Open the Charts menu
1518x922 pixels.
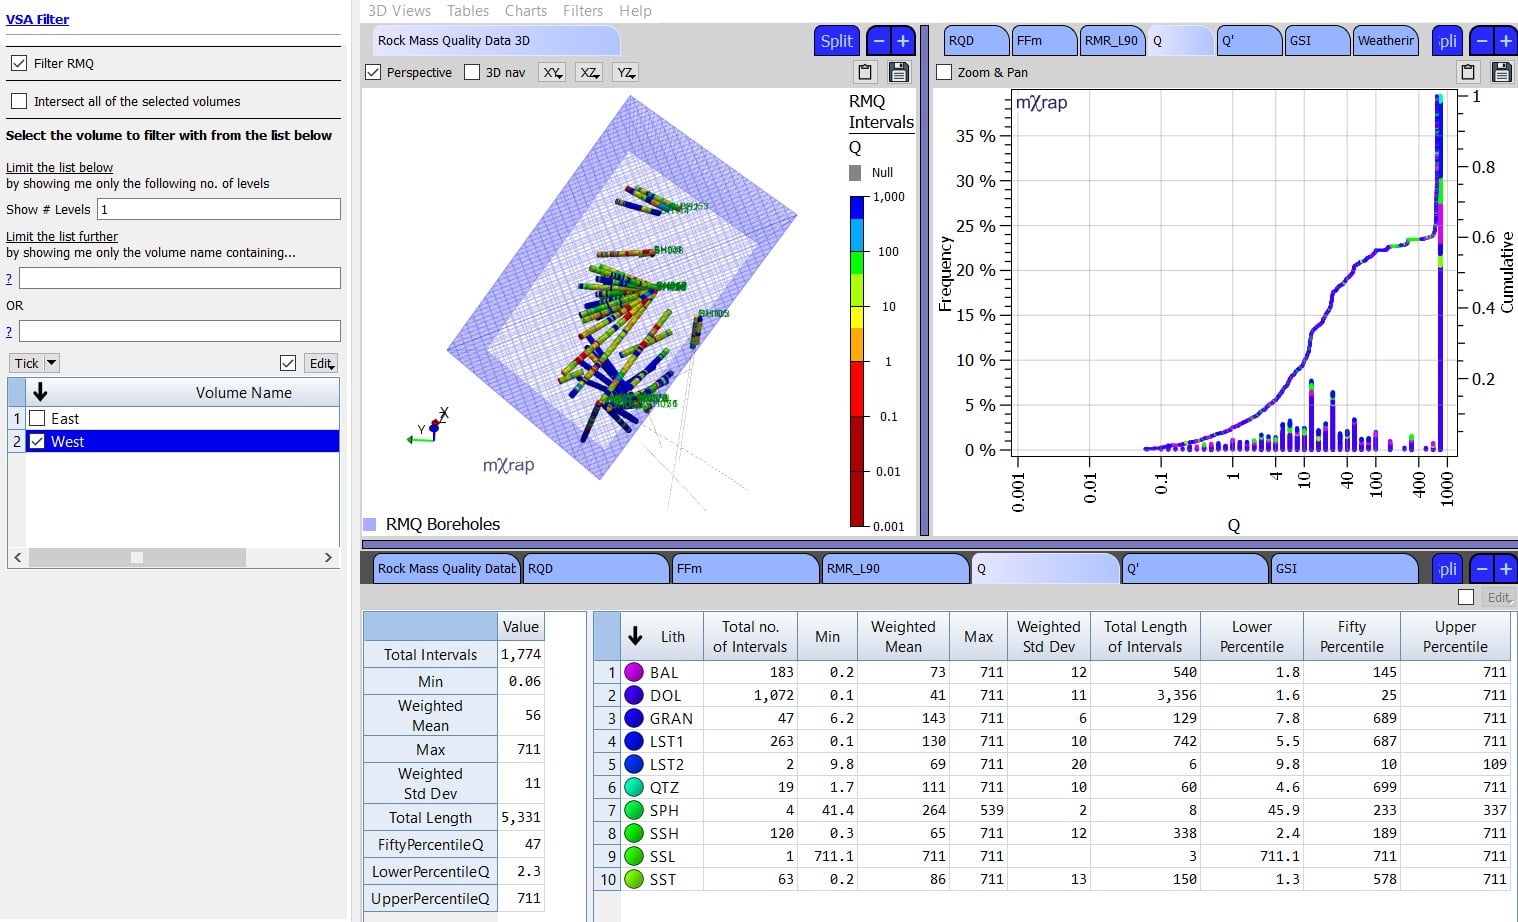click(x=525, y=10)
